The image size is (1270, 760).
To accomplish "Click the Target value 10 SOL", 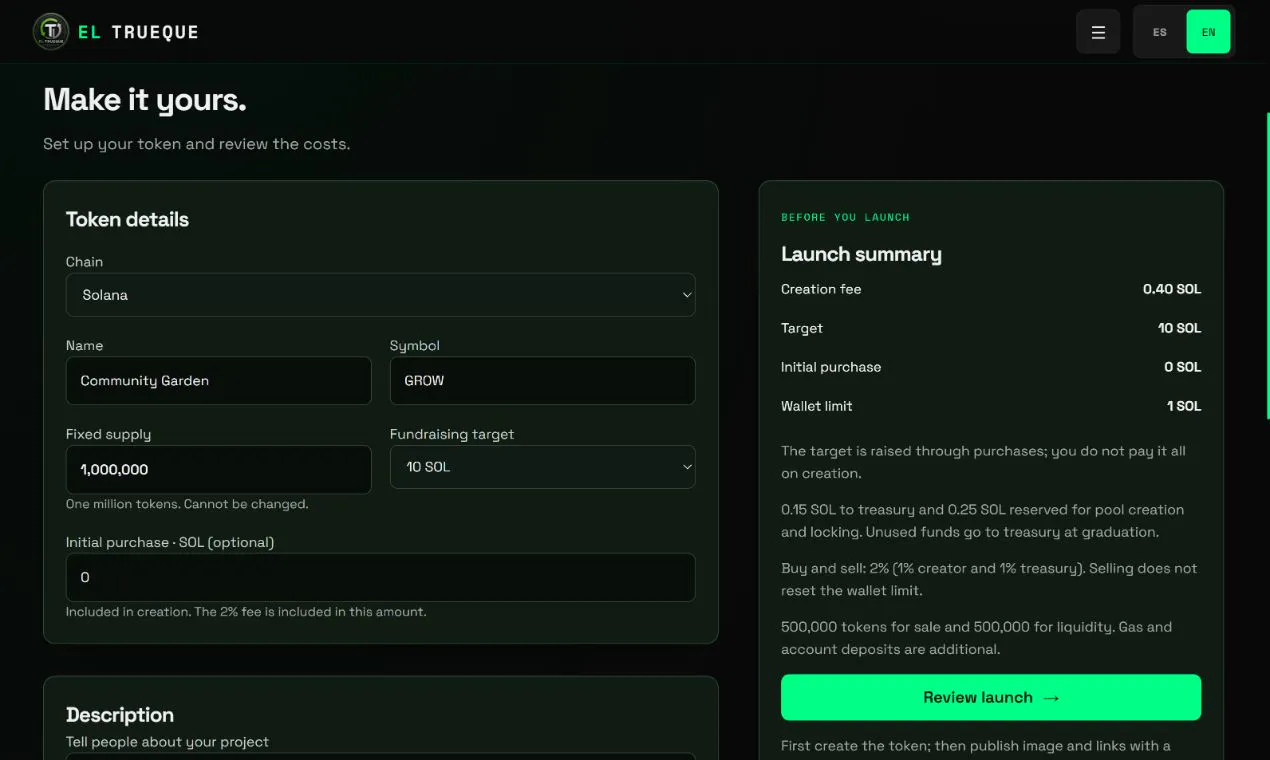I will pos(1179,328).
